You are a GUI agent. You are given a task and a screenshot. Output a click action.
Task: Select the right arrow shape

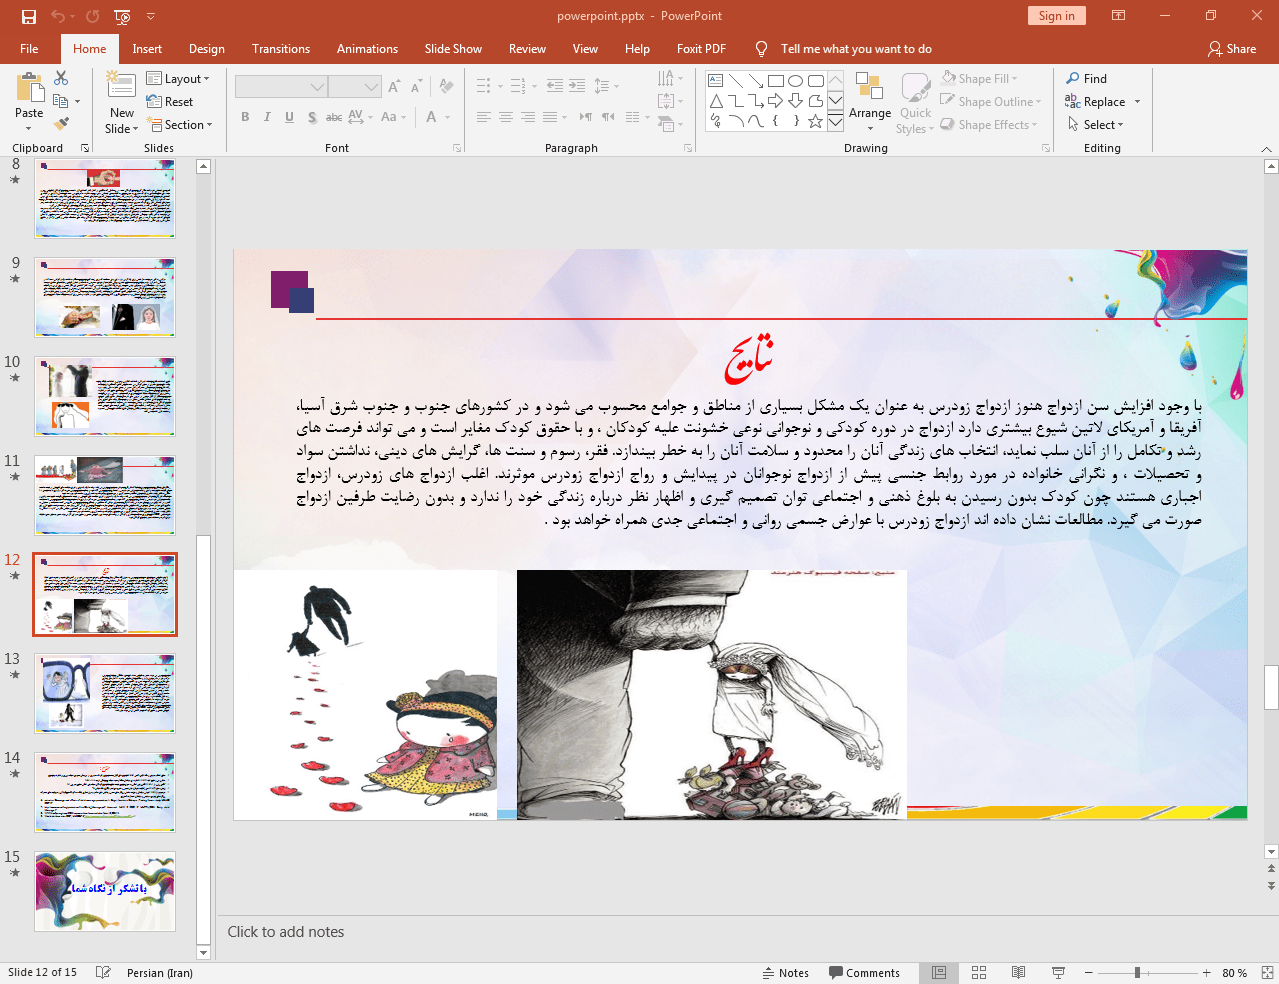[776, 101]
